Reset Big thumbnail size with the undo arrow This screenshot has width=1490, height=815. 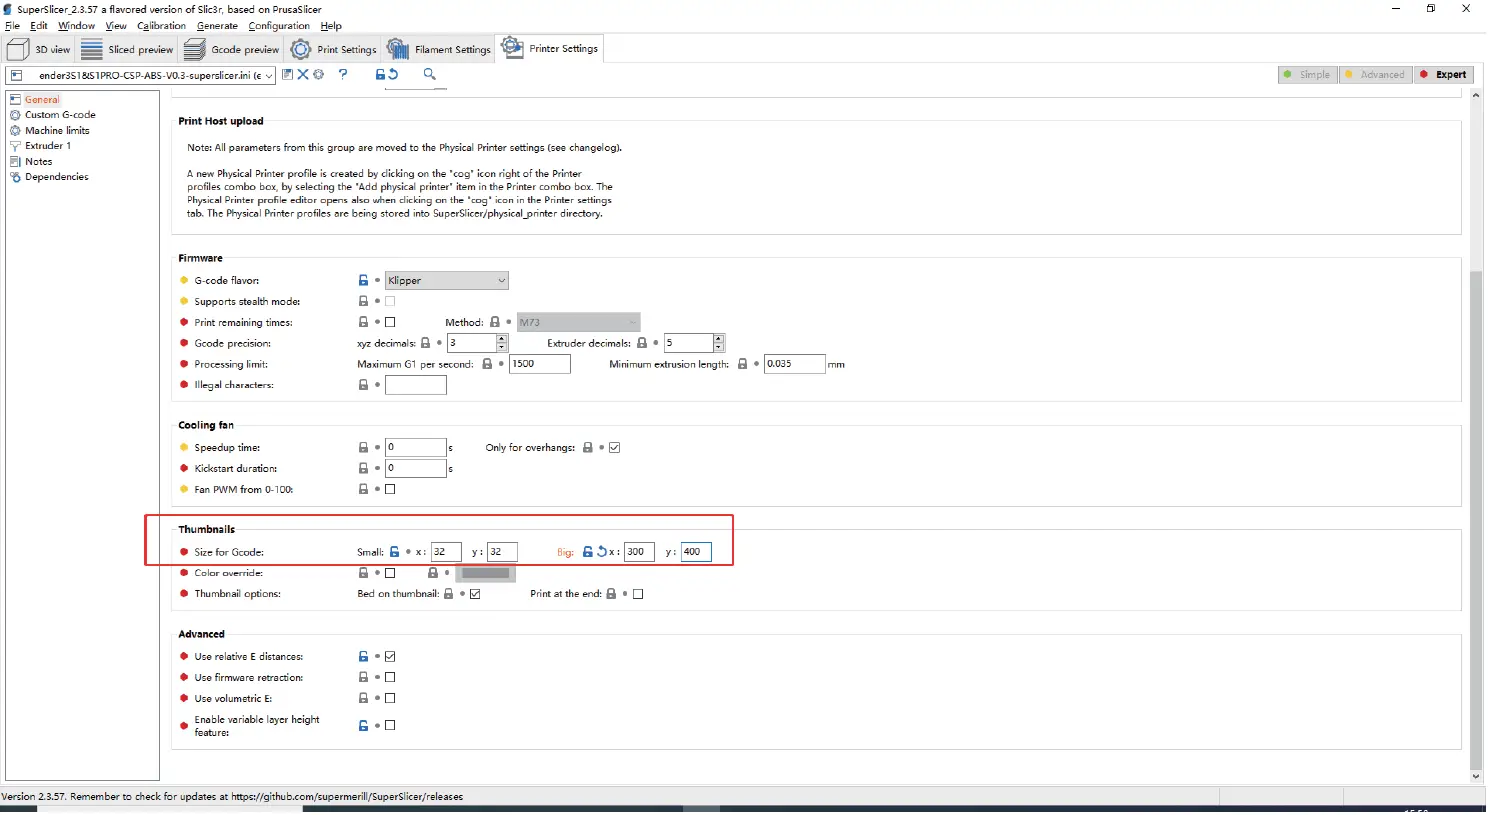[x=602, y=552]
